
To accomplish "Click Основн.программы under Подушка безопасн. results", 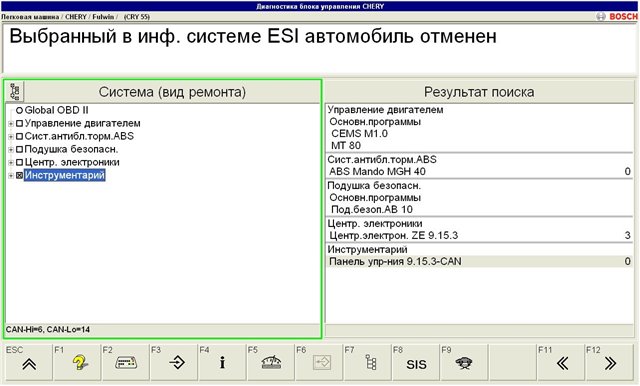I will [375, 197].
